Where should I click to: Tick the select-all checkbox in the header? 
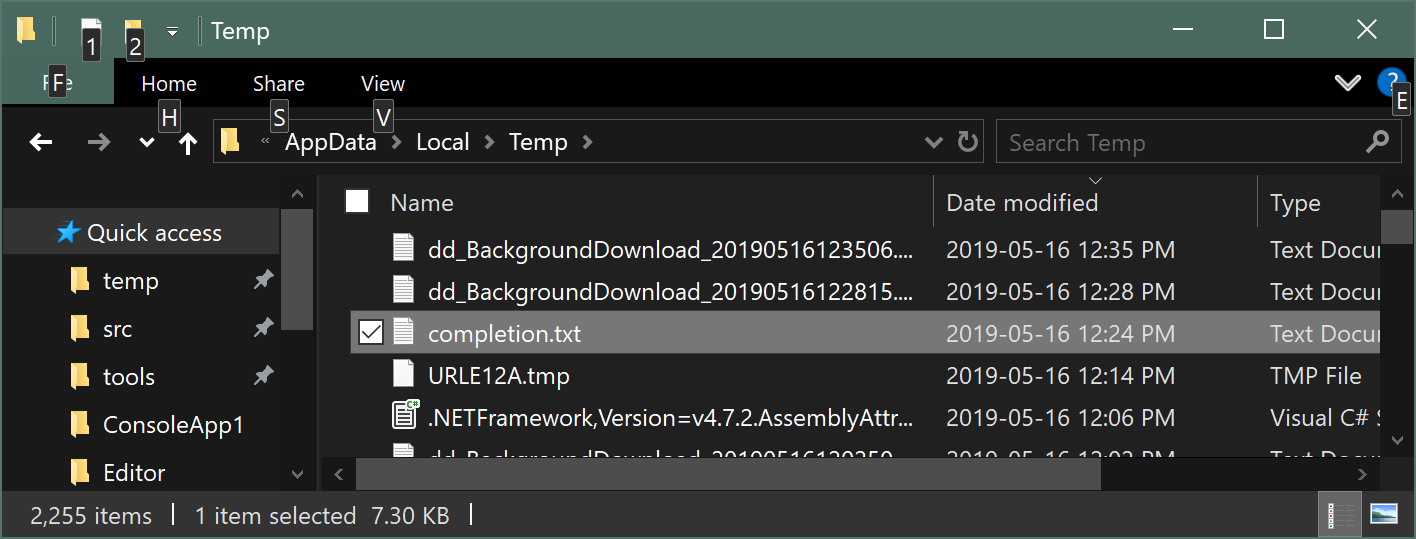(357, 202)
